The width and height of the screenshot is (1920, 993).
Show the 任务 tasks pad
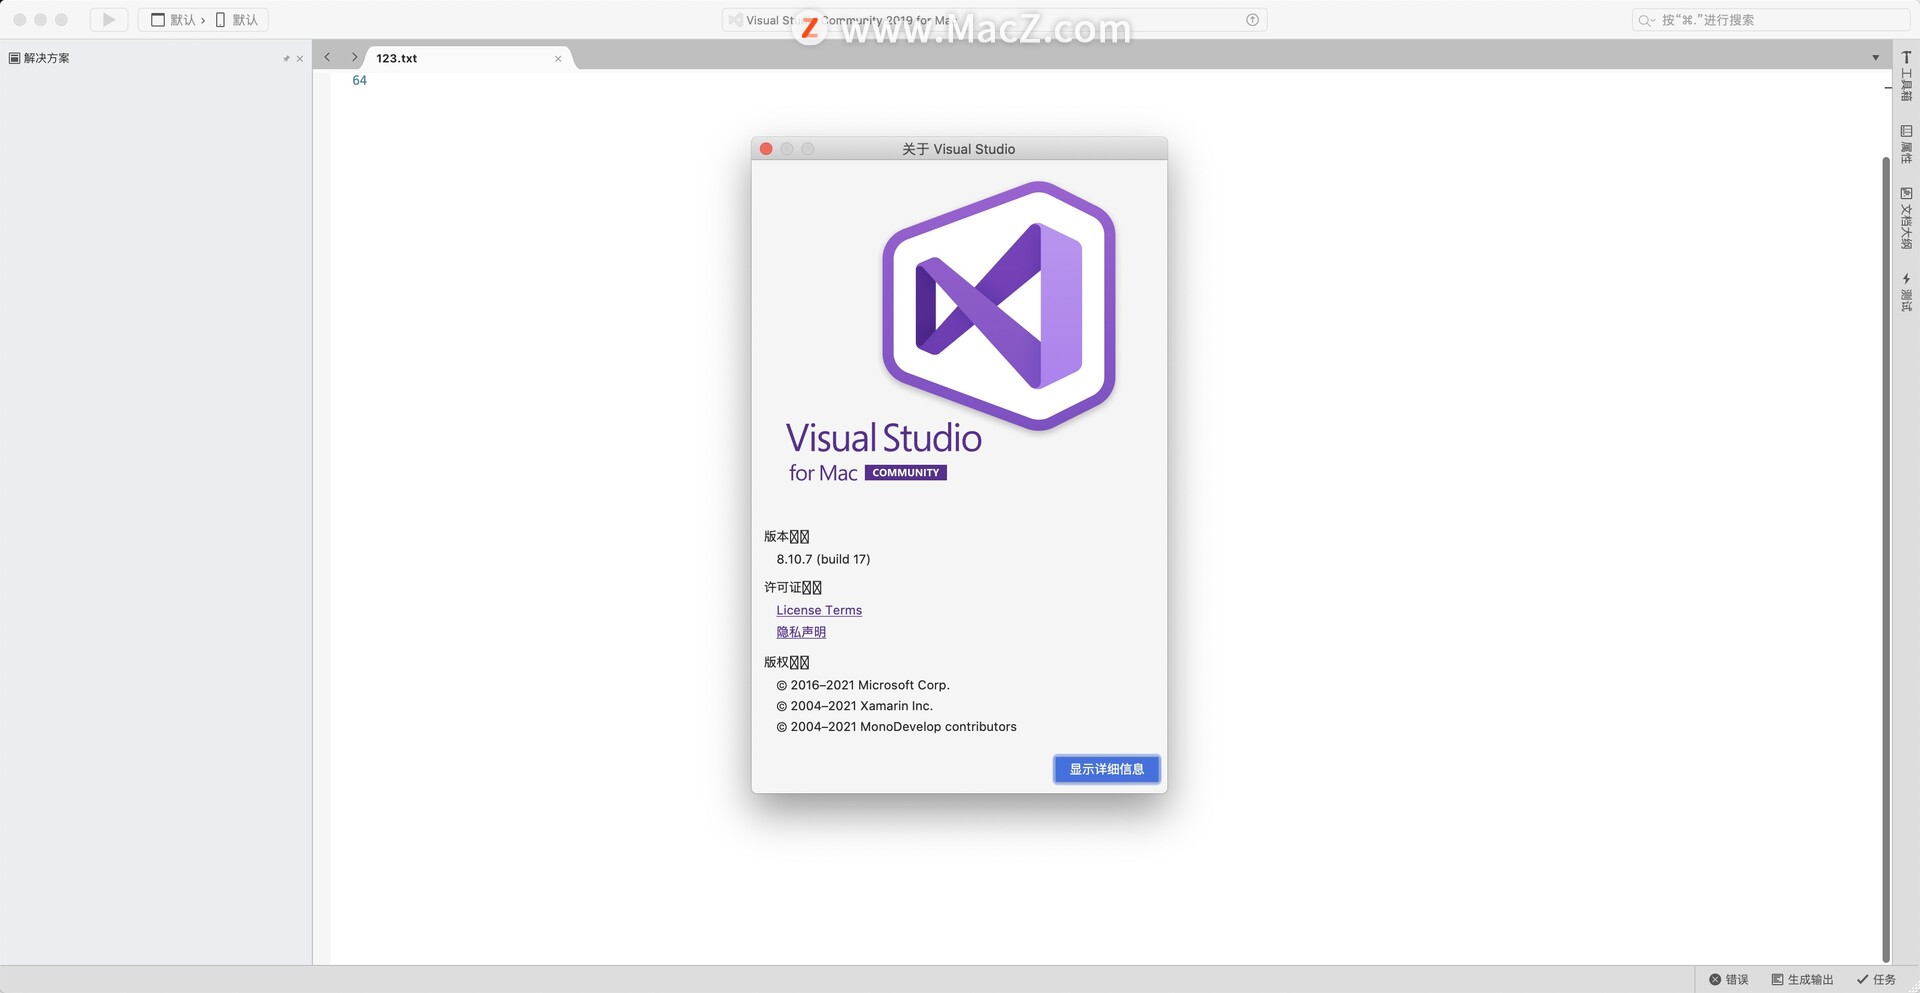coord(1876,980)
